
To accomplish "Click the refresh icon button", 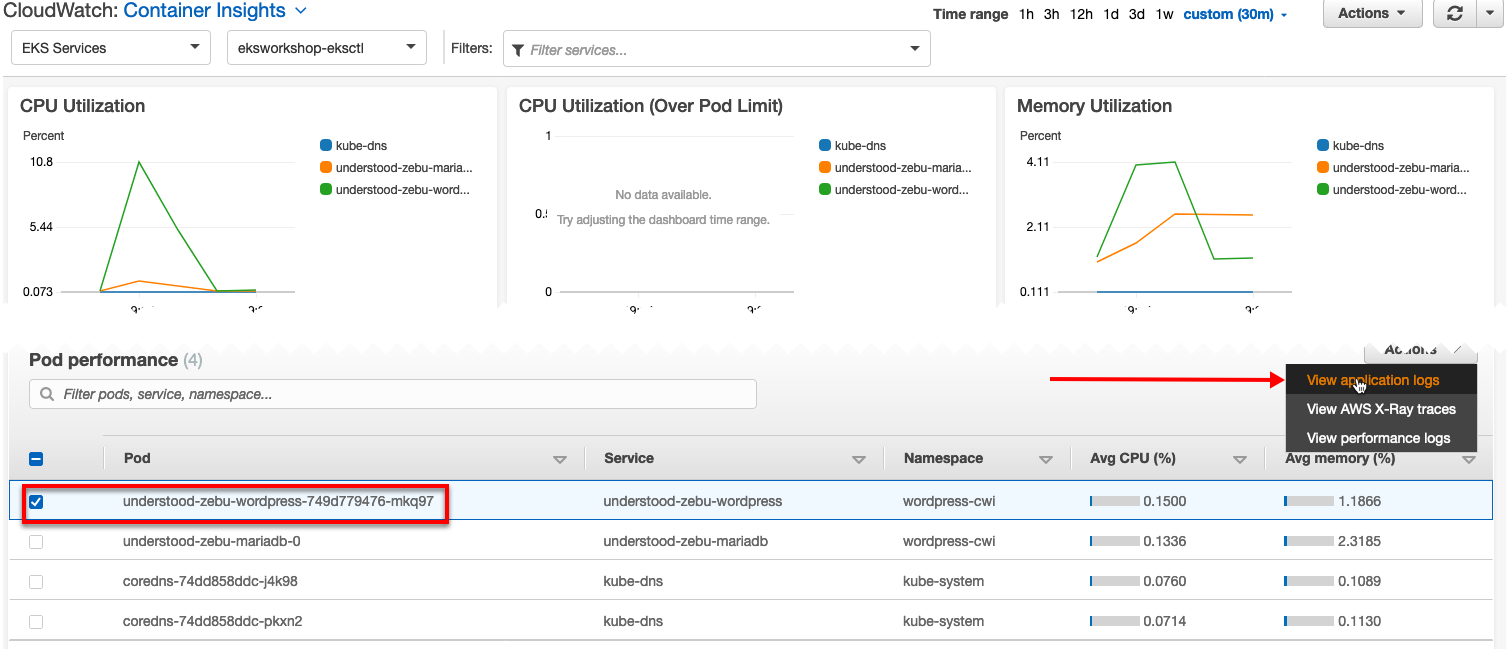I will (1455, 13).
